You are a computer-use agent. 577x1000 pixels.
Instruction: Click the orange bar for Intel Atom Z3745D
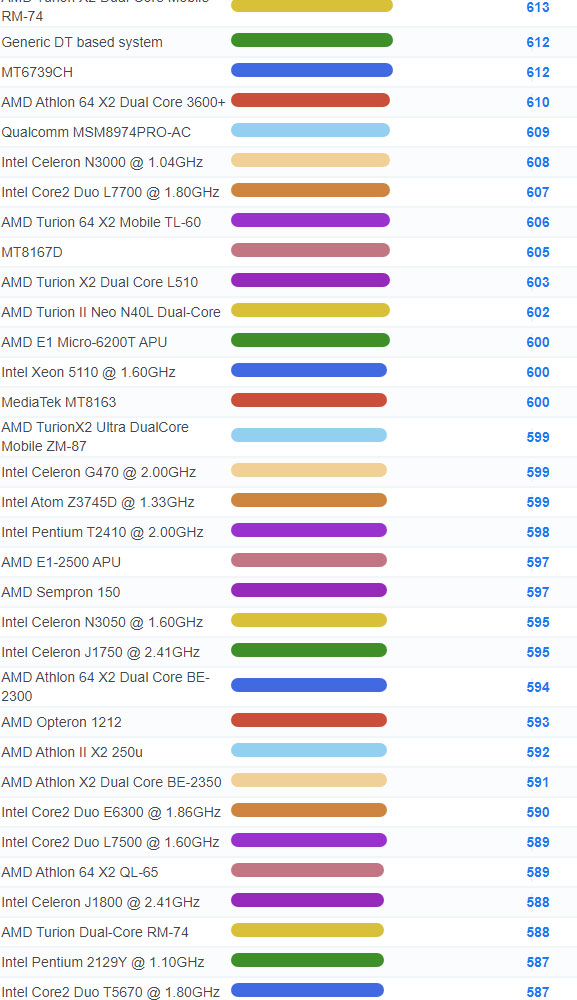coord(309,500)
